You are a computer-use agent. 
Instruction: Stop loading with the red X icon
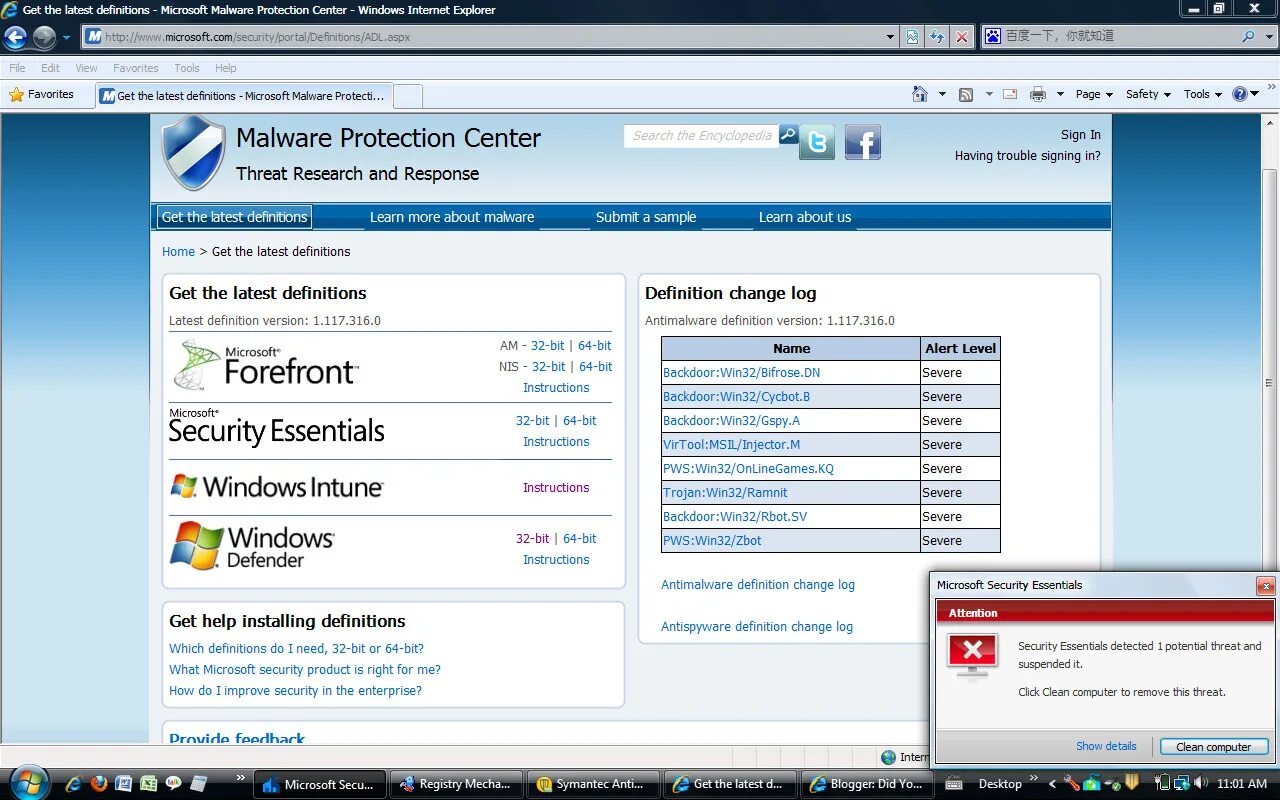point(962,37)
